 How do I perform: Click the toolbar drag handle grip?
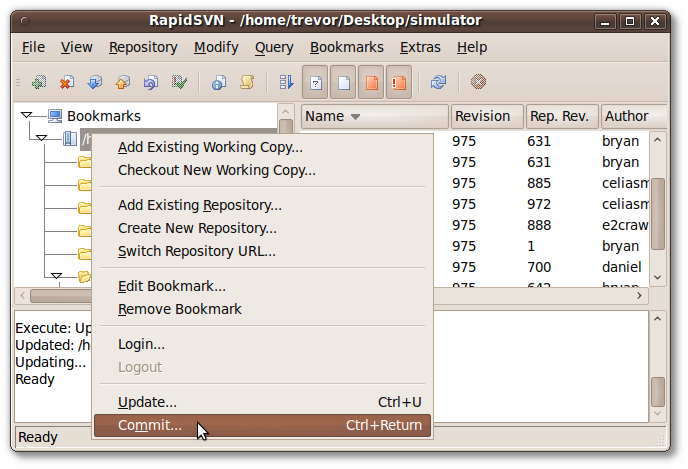[x=18, y=82]
